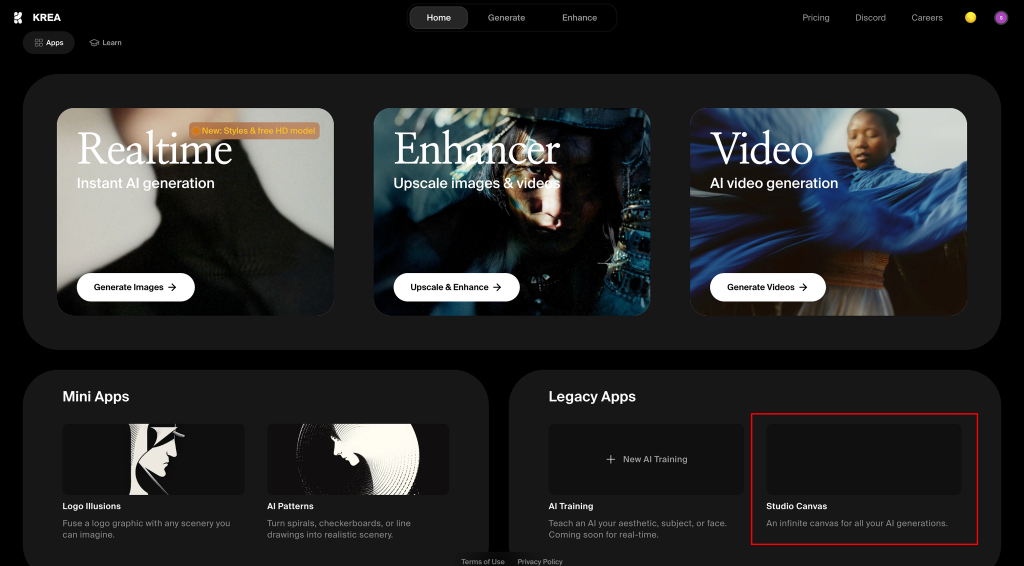Click 'Instant AI generation' subtitle
The width and height of the screenshot is (1024, 566).
pyautogui.click(x=146, y=183)
